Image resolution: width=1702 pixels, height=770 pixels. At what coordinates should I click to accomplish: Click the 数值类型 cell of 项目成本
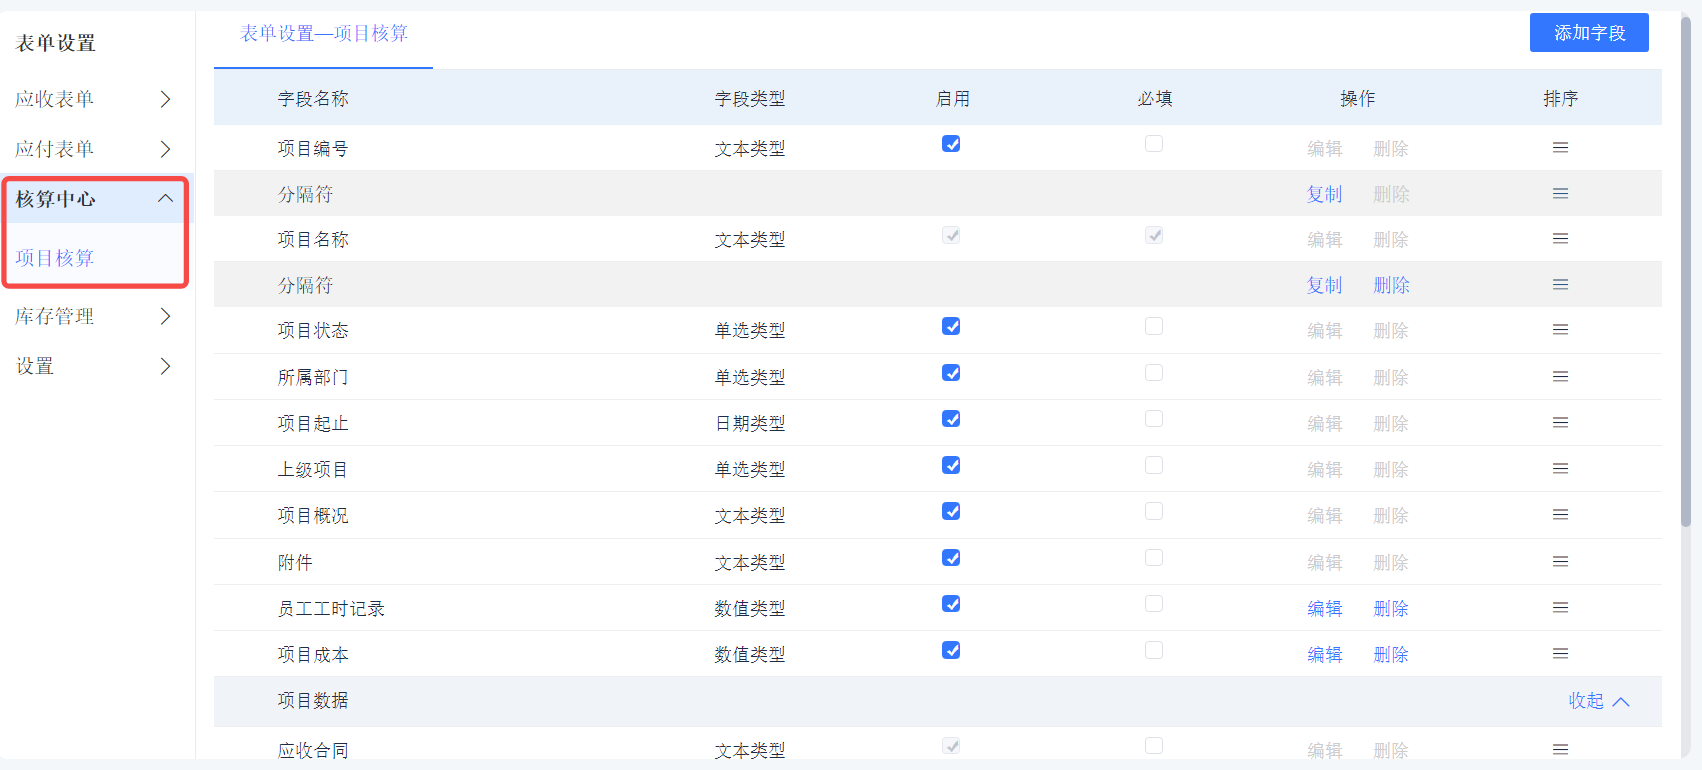[750, 654]
